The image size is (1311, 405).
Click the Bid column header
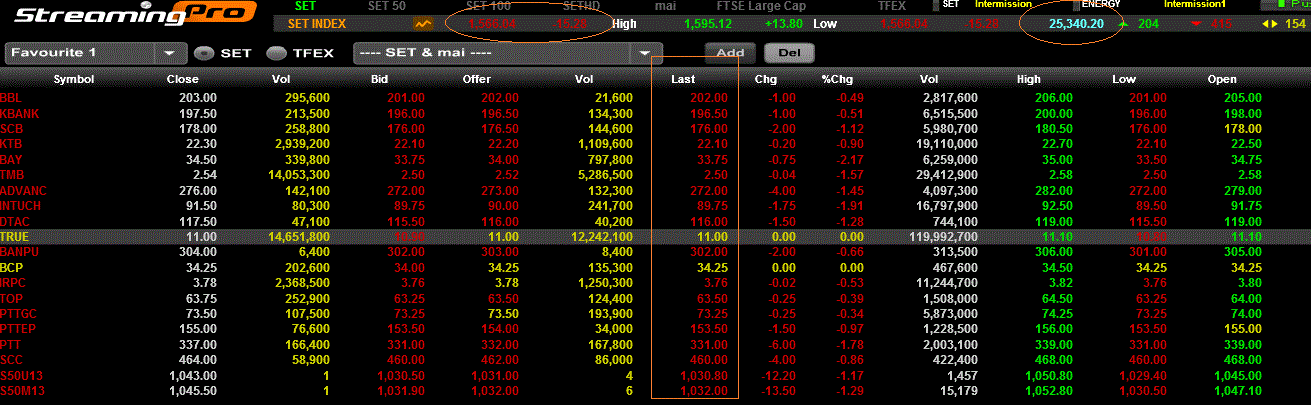click(x=378, y=79)
